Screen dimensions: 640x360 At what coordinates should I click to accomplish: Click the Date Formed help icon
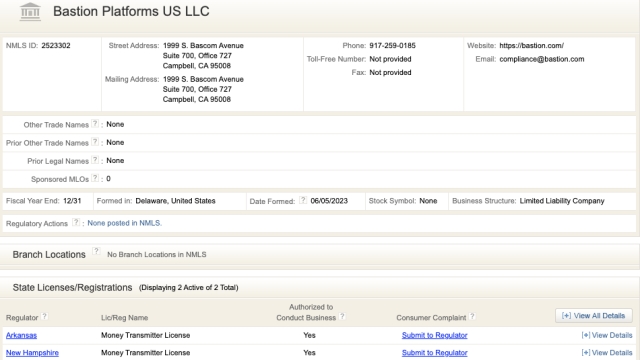point(303,200)
